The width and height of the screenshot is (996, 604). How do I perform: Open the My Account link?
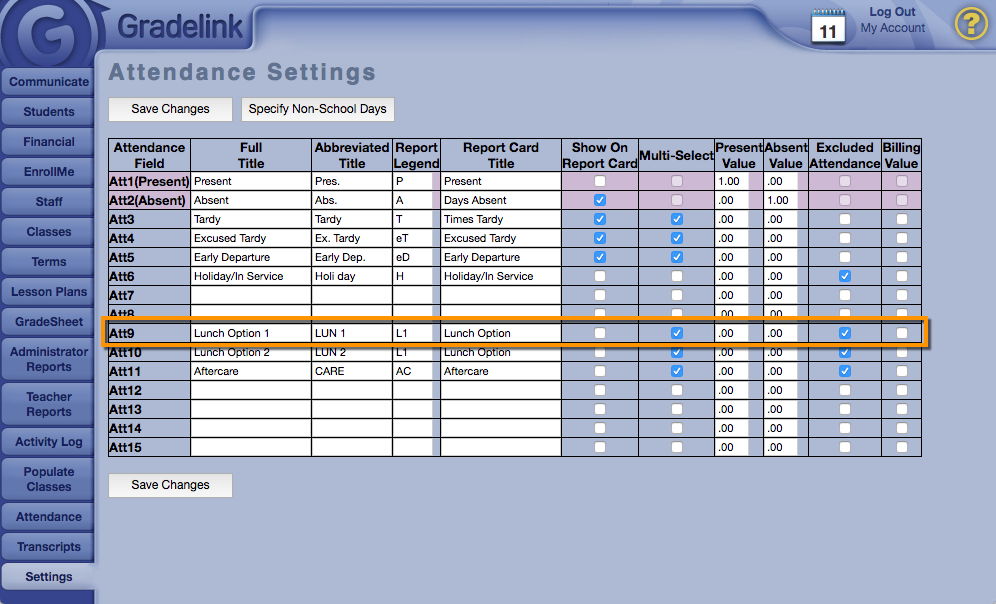[893, 28]
